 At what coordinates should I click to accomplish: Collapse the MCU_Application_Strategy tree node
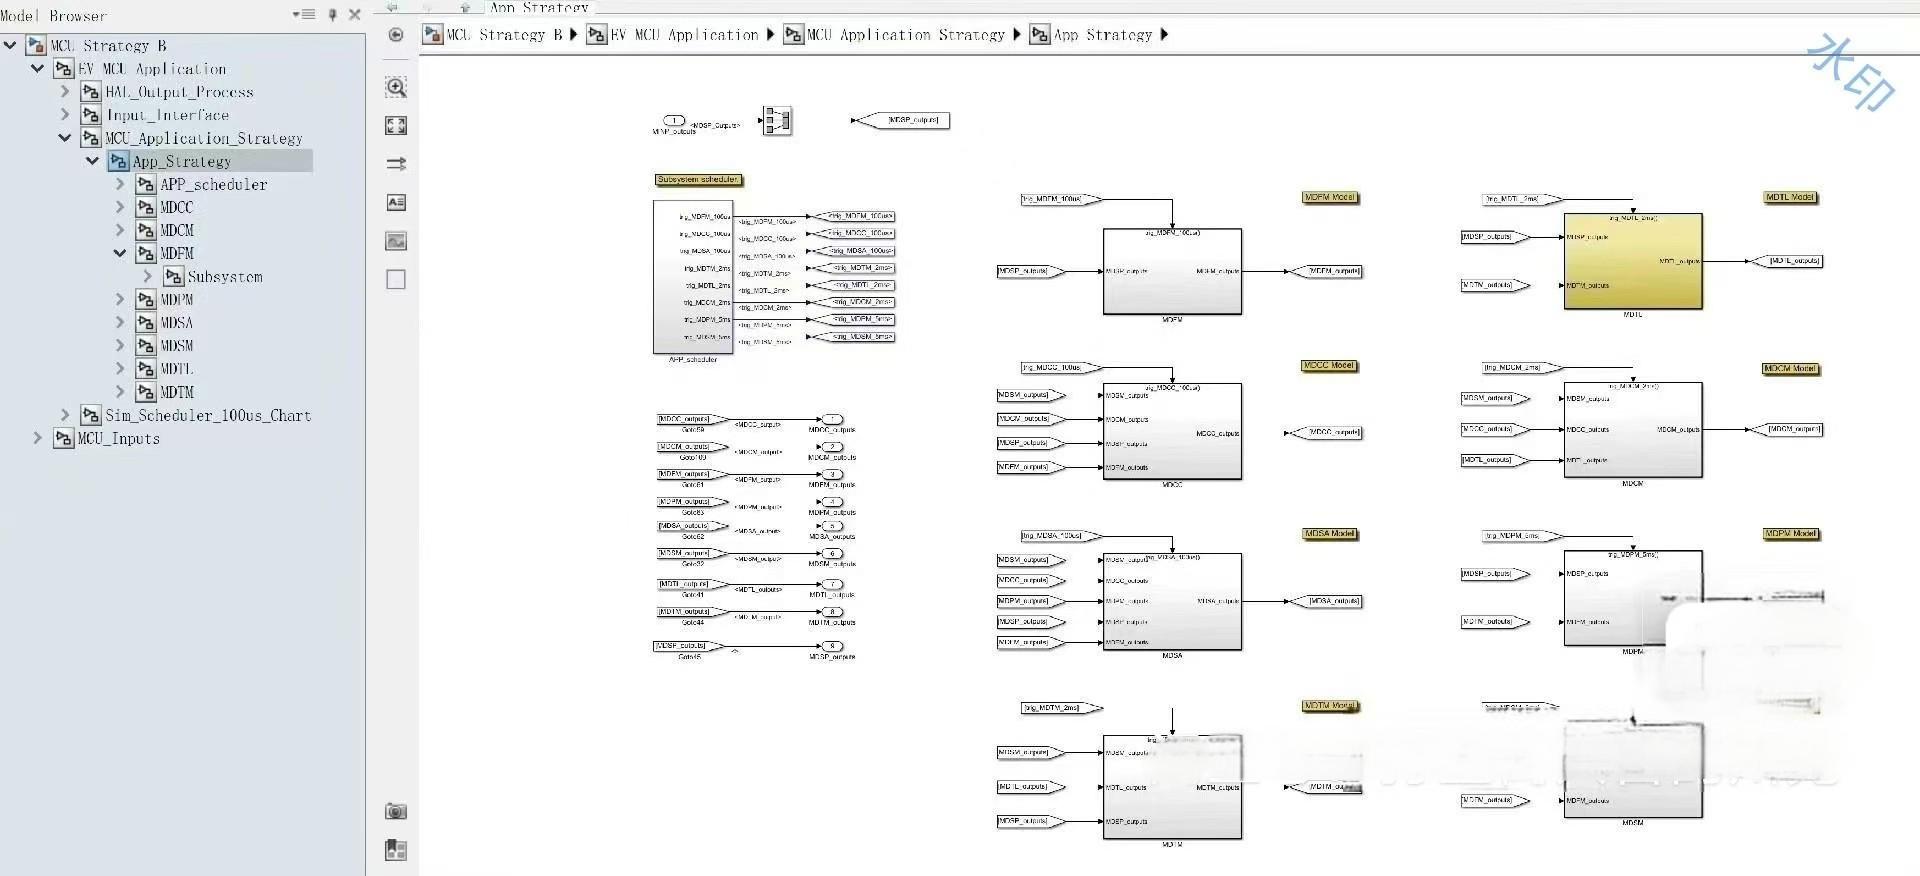tap(65, 138)
